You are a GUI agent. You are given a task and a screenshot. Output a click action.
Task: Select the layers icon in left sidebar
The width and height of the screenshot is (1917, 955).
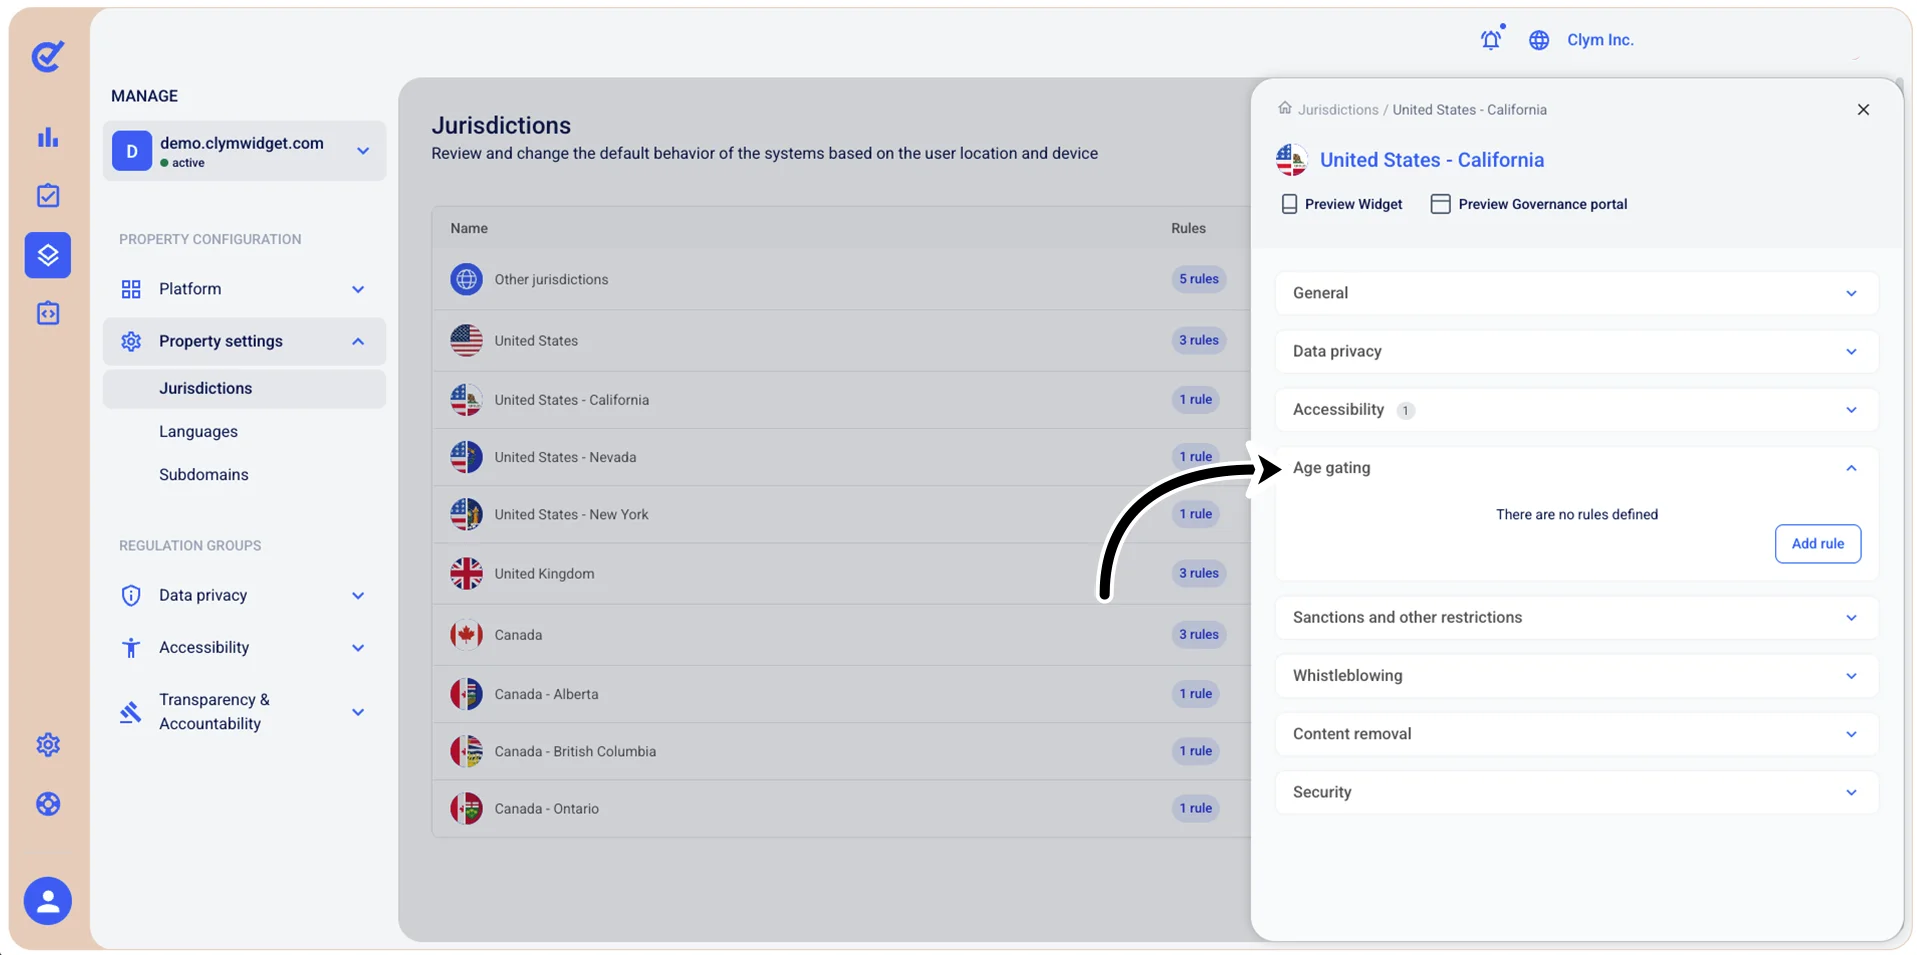(48, 255)
